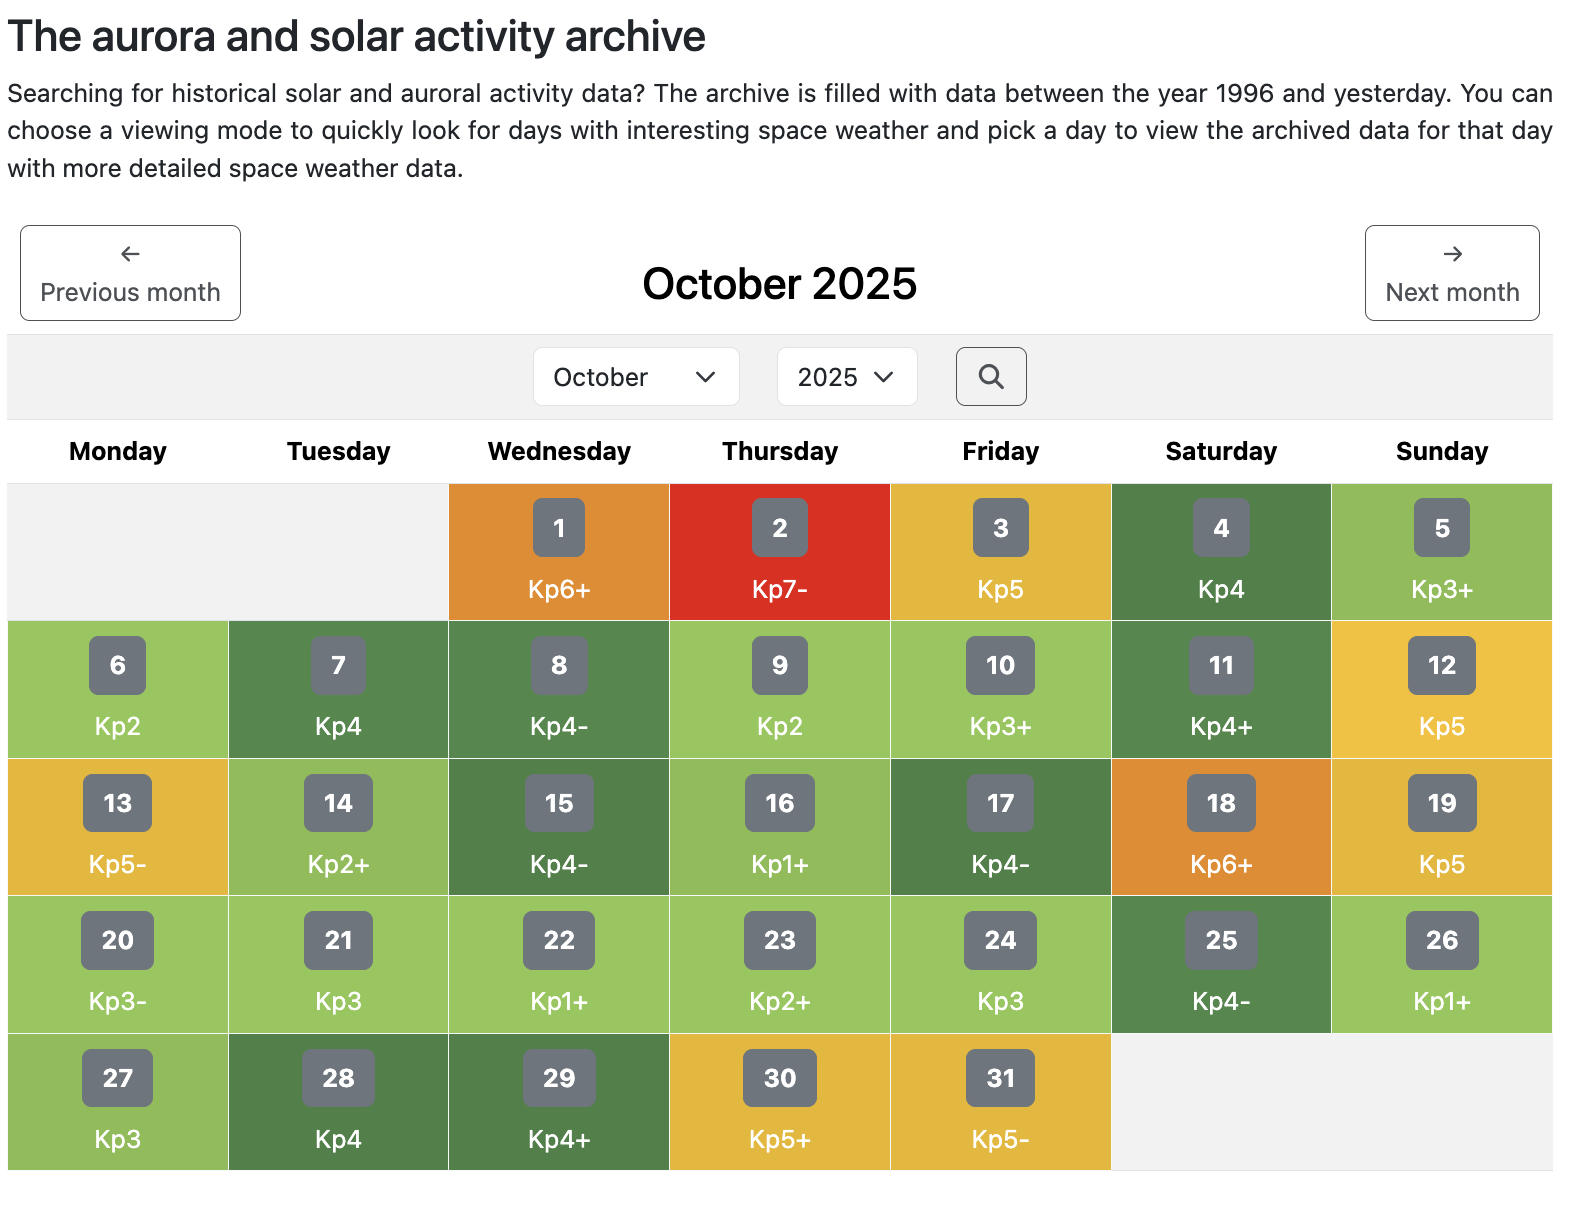The width and height of the screenshot is (1578, 1218).
Task: Click the day 27 number badge
Action: pos(118,1078)
